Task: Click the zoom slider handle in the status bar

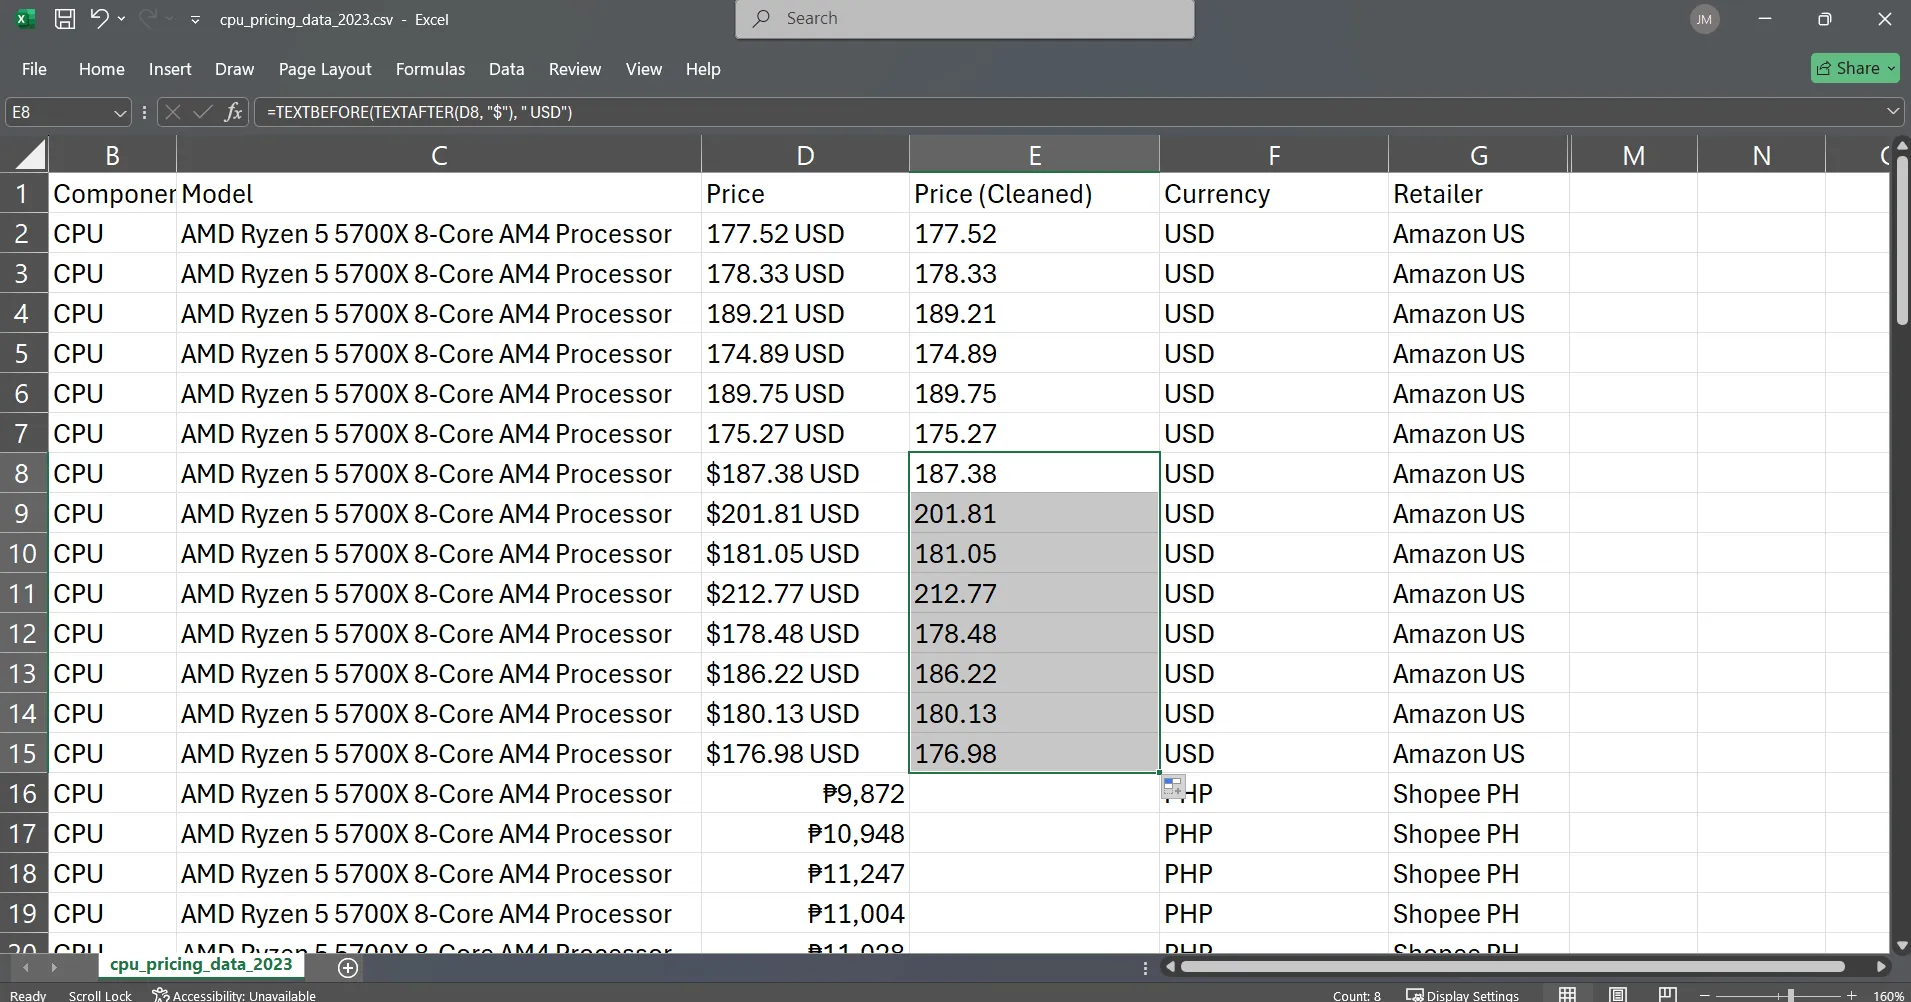Action: [1790, 995]
